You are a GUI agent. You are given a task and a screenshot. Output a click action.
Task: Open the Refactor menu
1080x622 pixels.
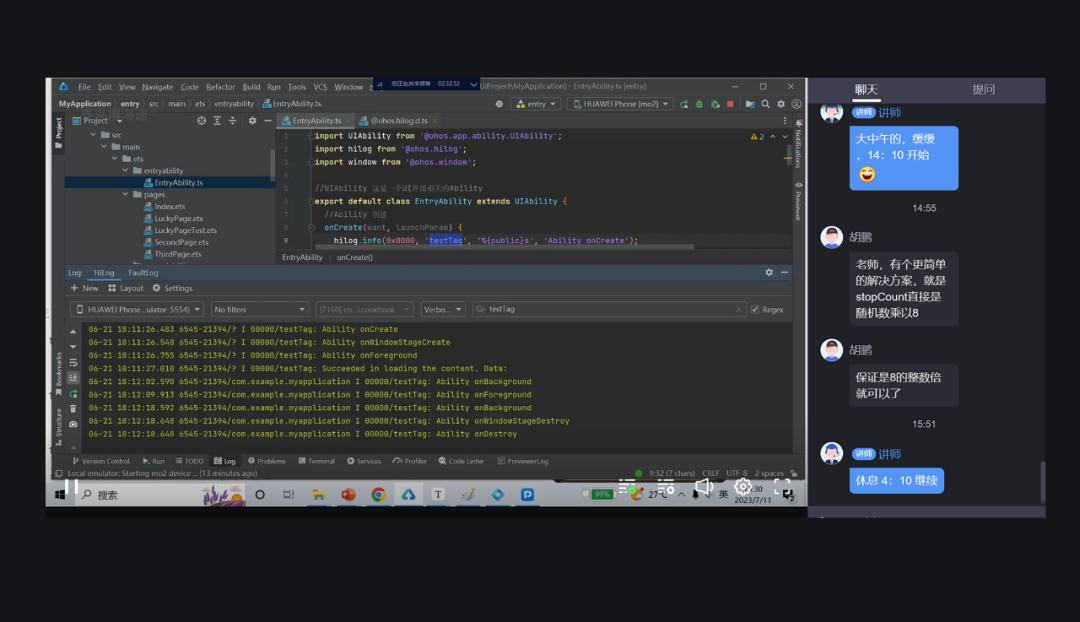[x=220, y=87]
